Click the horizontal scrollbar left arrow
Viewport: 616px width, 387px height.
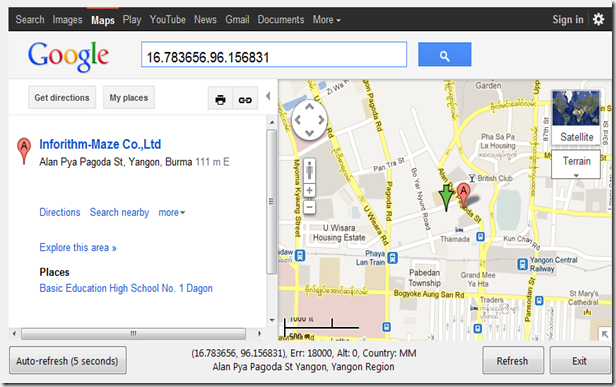pos(15,334)
